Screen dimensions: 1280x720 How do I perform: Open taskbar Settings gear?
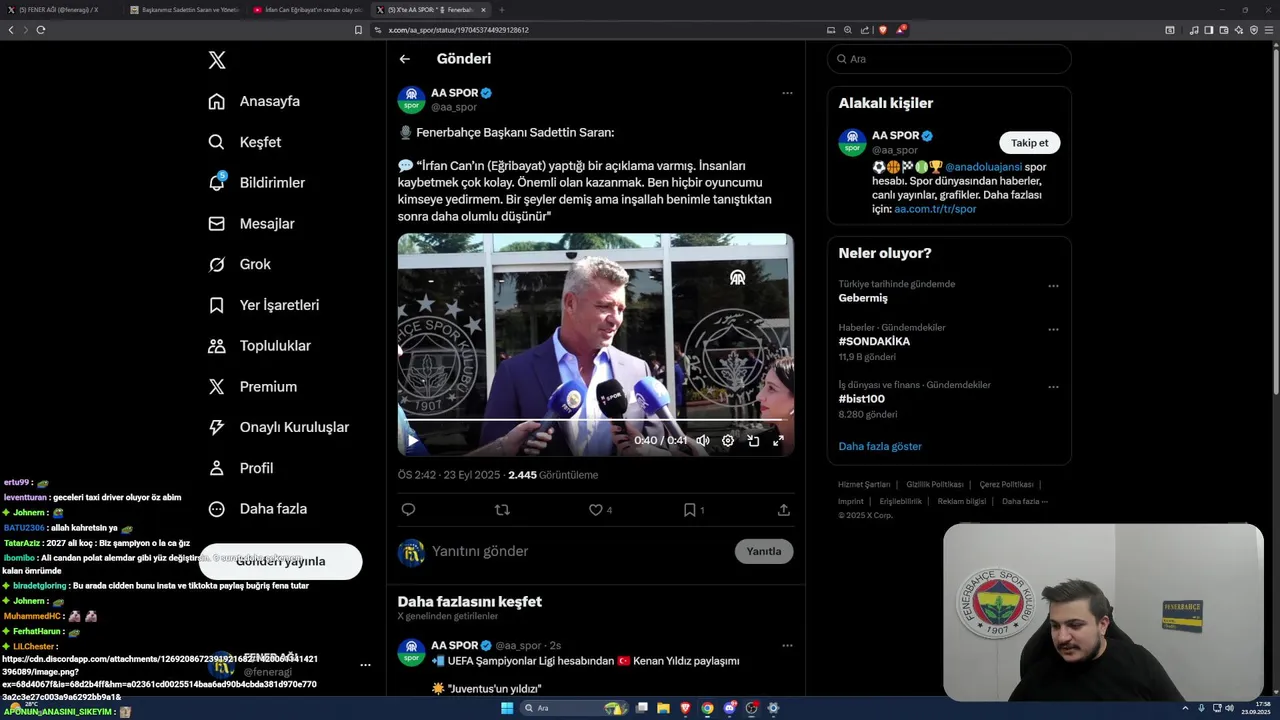coord(773,708)
